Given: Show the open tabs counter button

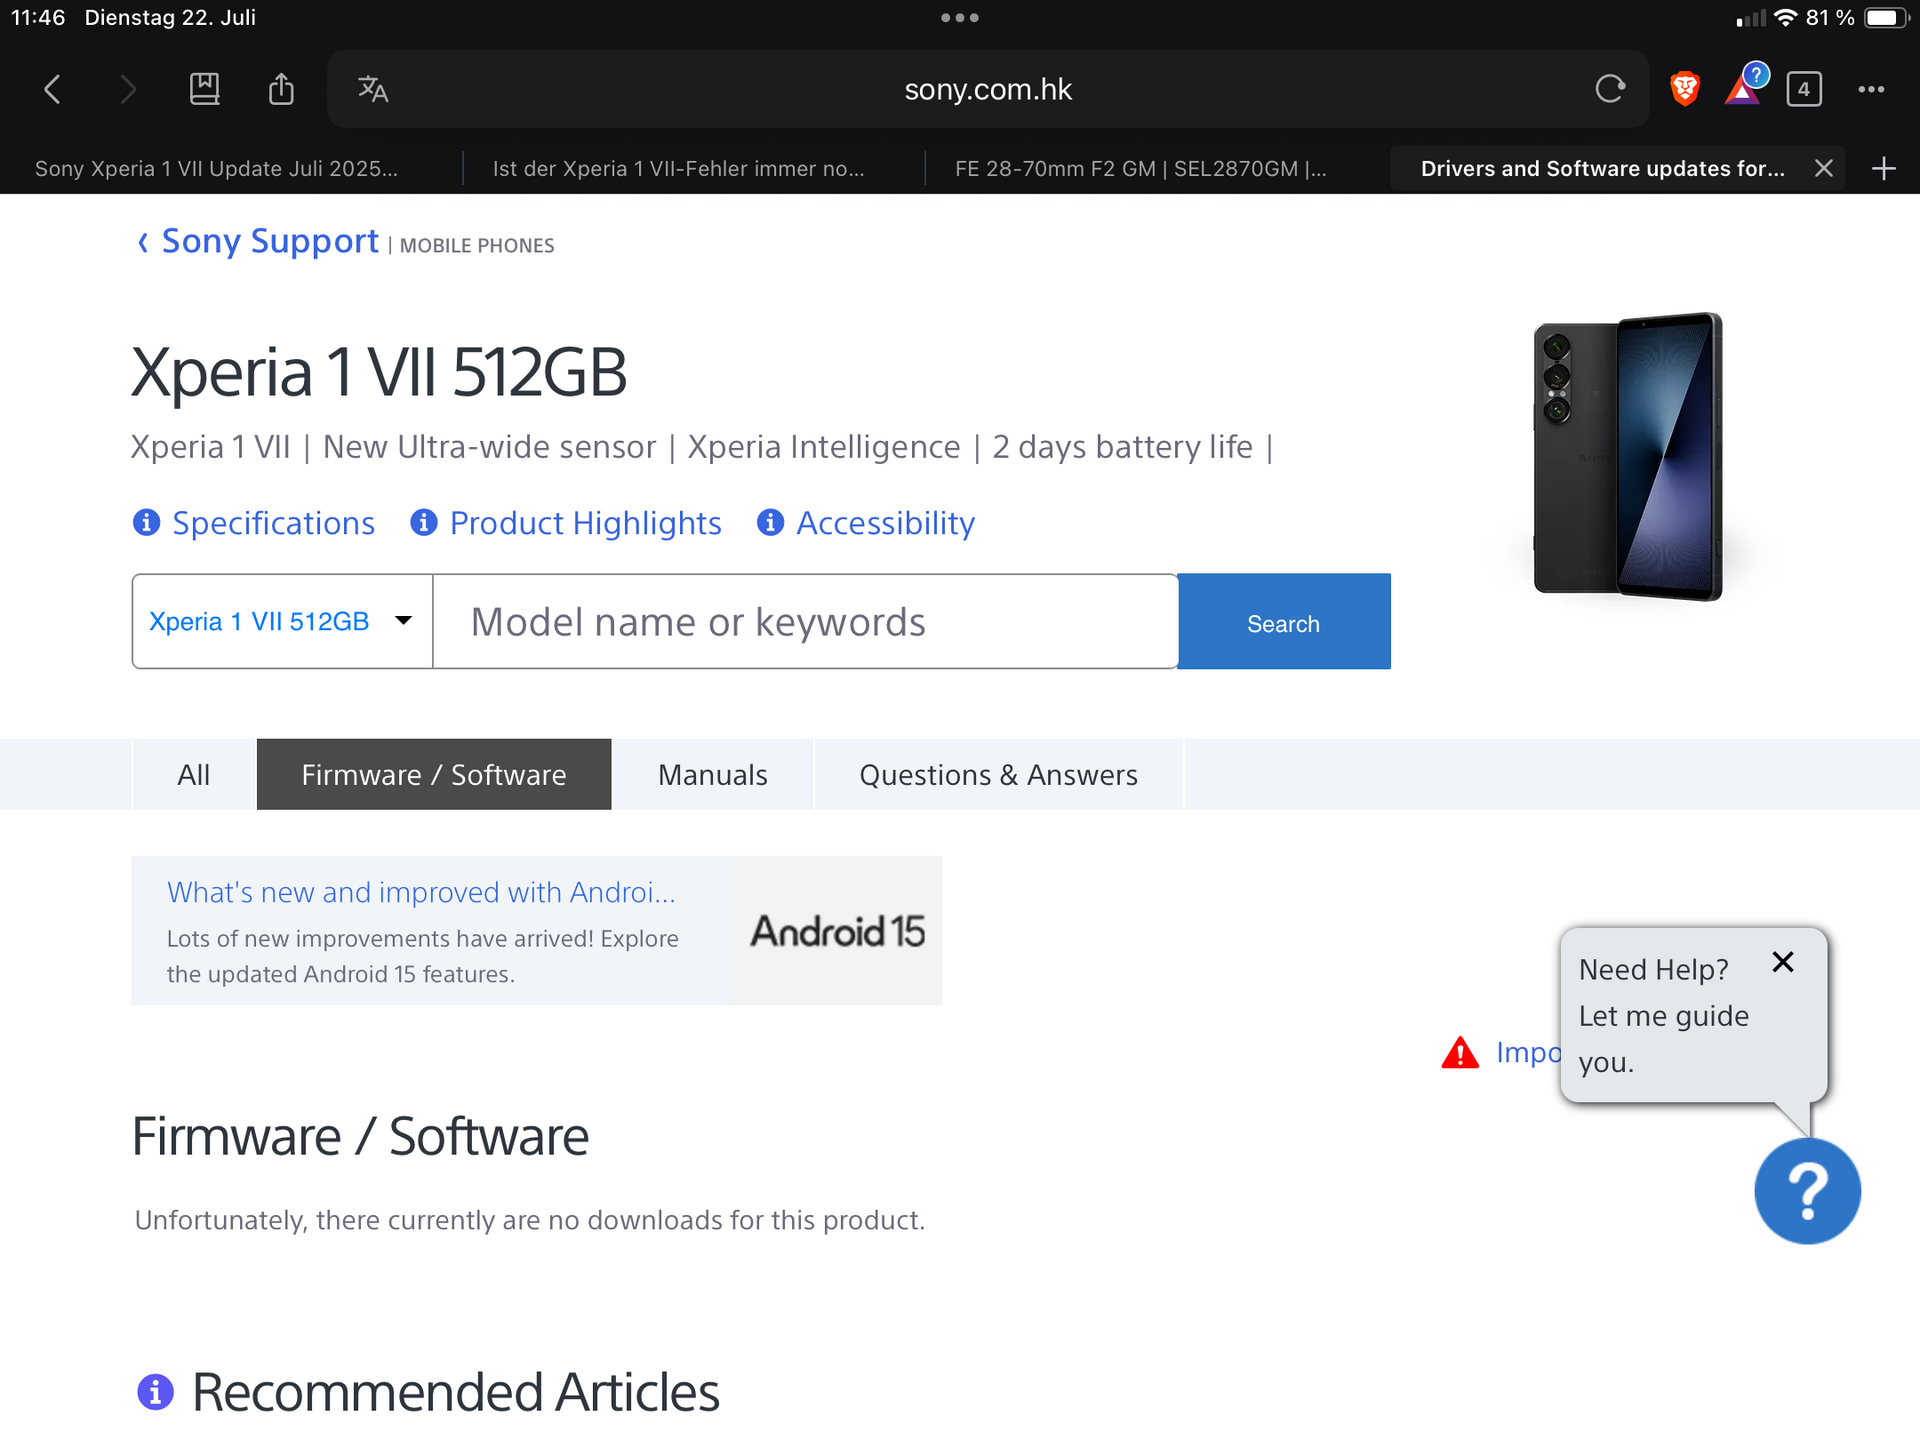Looking at the screenshot, I should click(1804, 89).
